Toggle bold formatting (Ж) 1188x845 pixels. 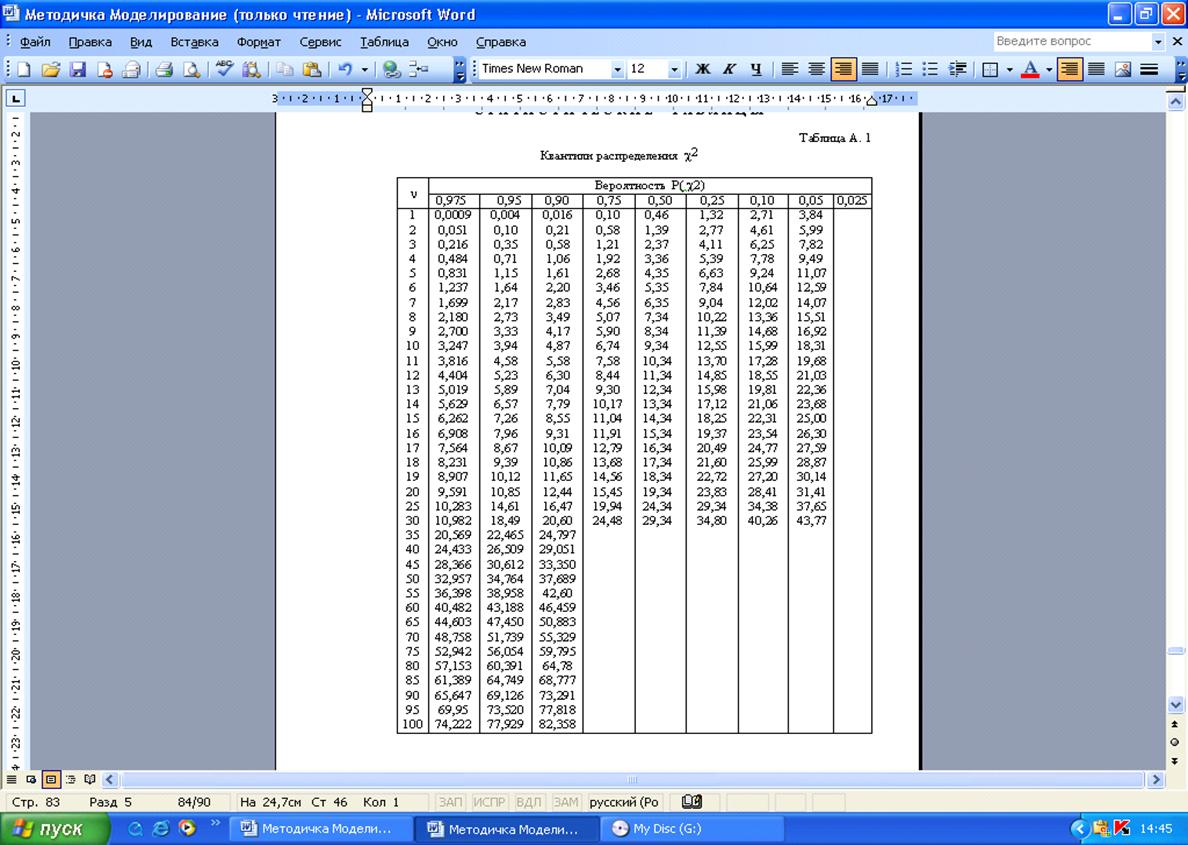[702, 70]
